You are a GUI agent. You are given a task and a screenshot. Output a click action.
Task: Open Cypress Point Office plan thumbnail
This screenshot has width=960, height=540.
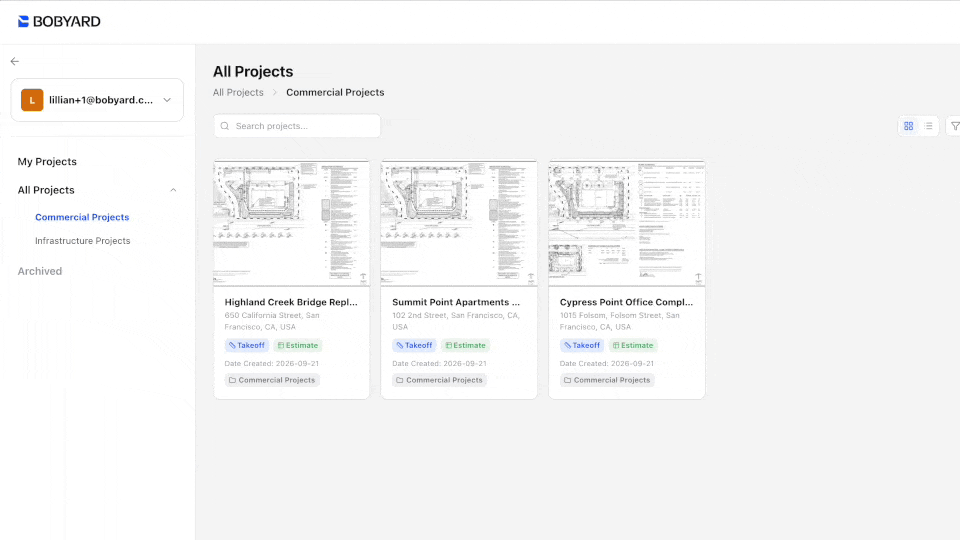pyautogui.click(x=627, y=223)
